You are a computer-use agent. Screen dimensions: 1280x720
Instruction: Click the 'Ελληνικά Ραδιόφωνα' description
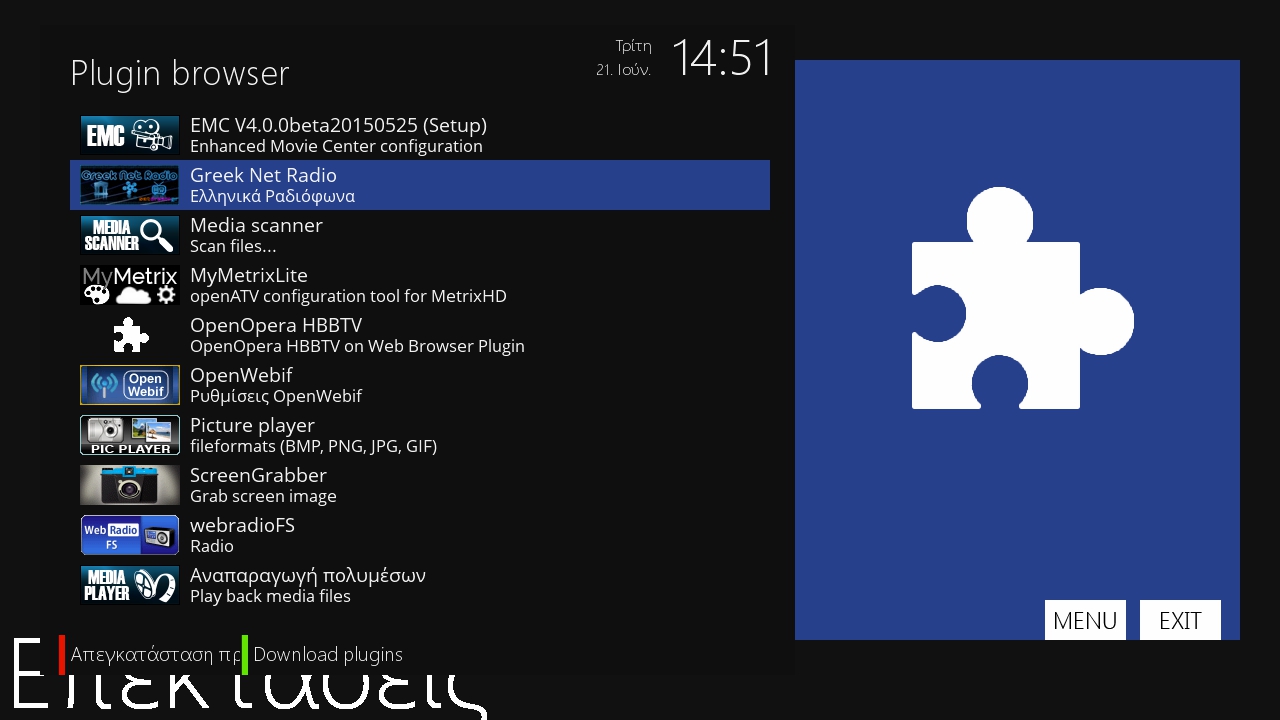(x=272, y=196)
